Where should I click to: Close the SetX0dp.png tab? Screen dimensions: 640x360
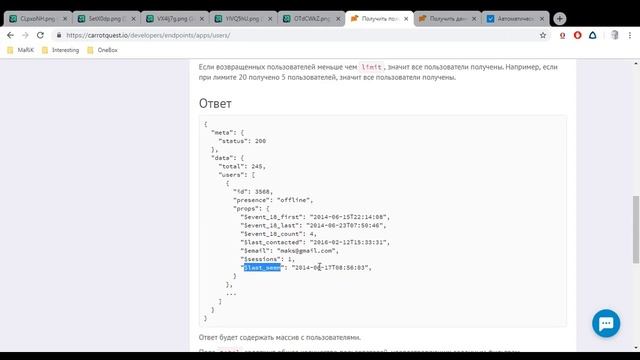pyautogui.click(x=133, y=19)
